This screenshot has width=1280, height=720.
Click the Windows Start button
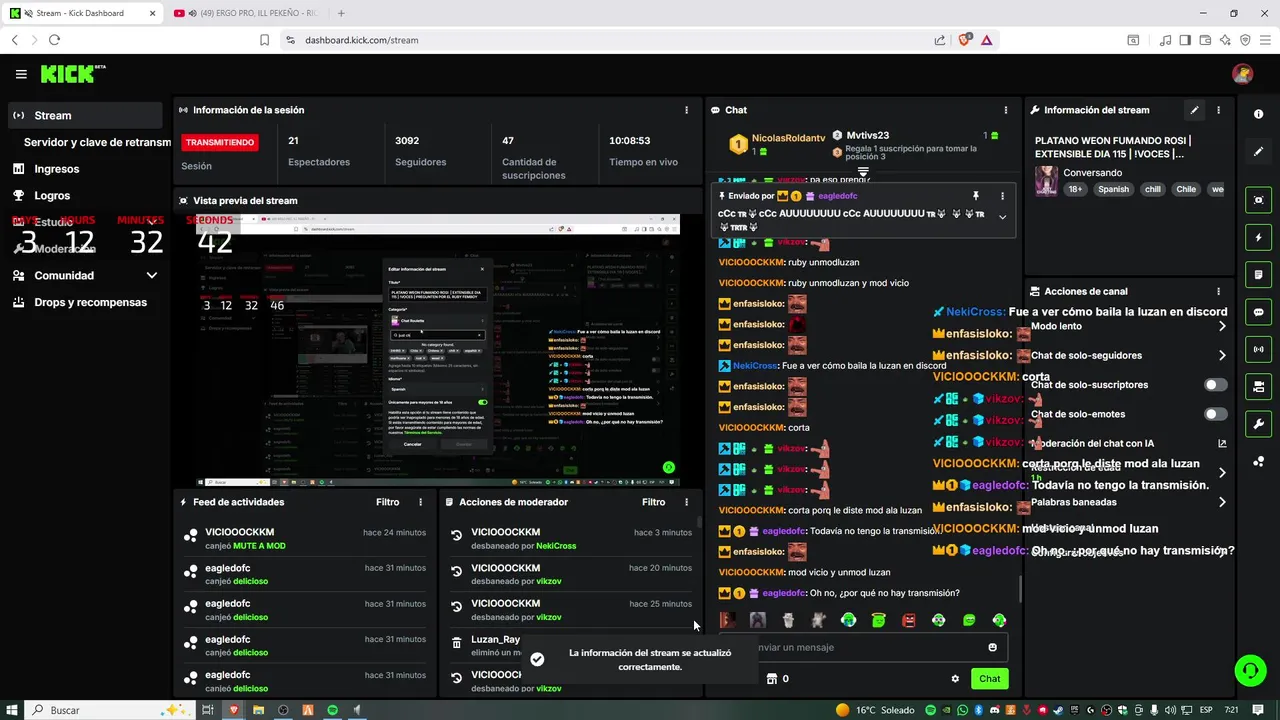[x=13, y=710]
